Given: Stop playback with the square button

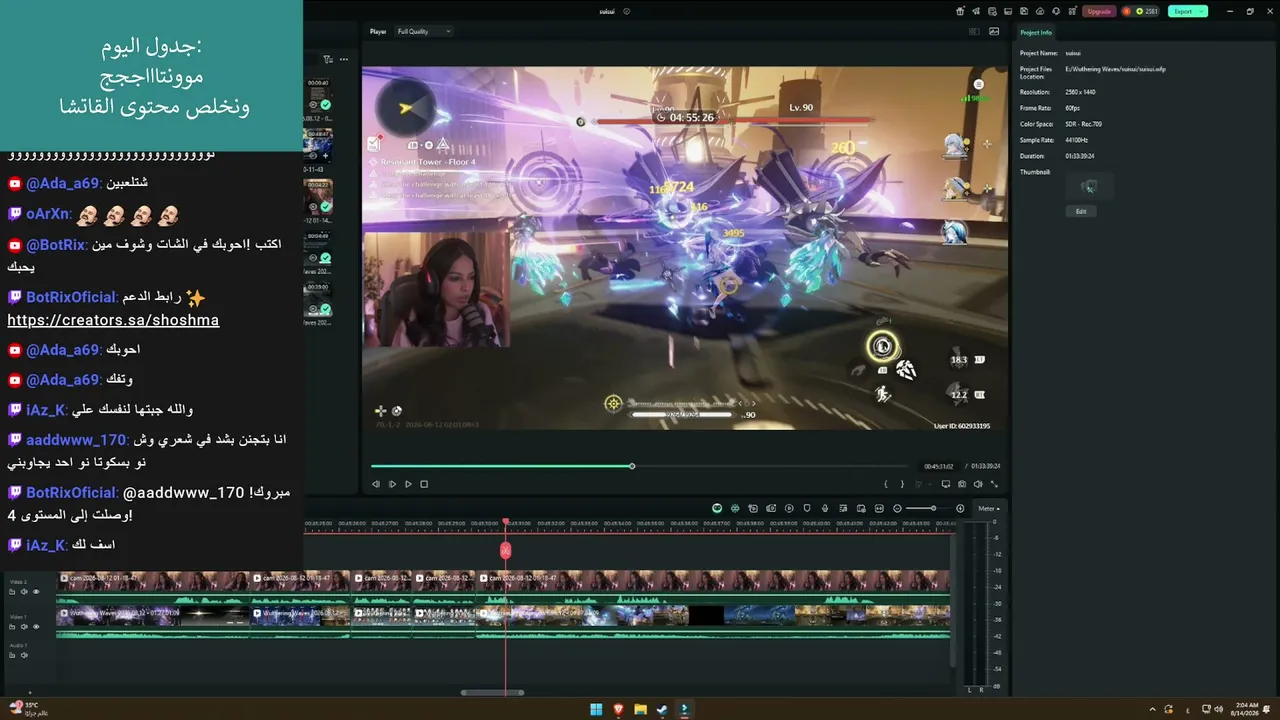Looking at the screenshot, I should point(424,484).
